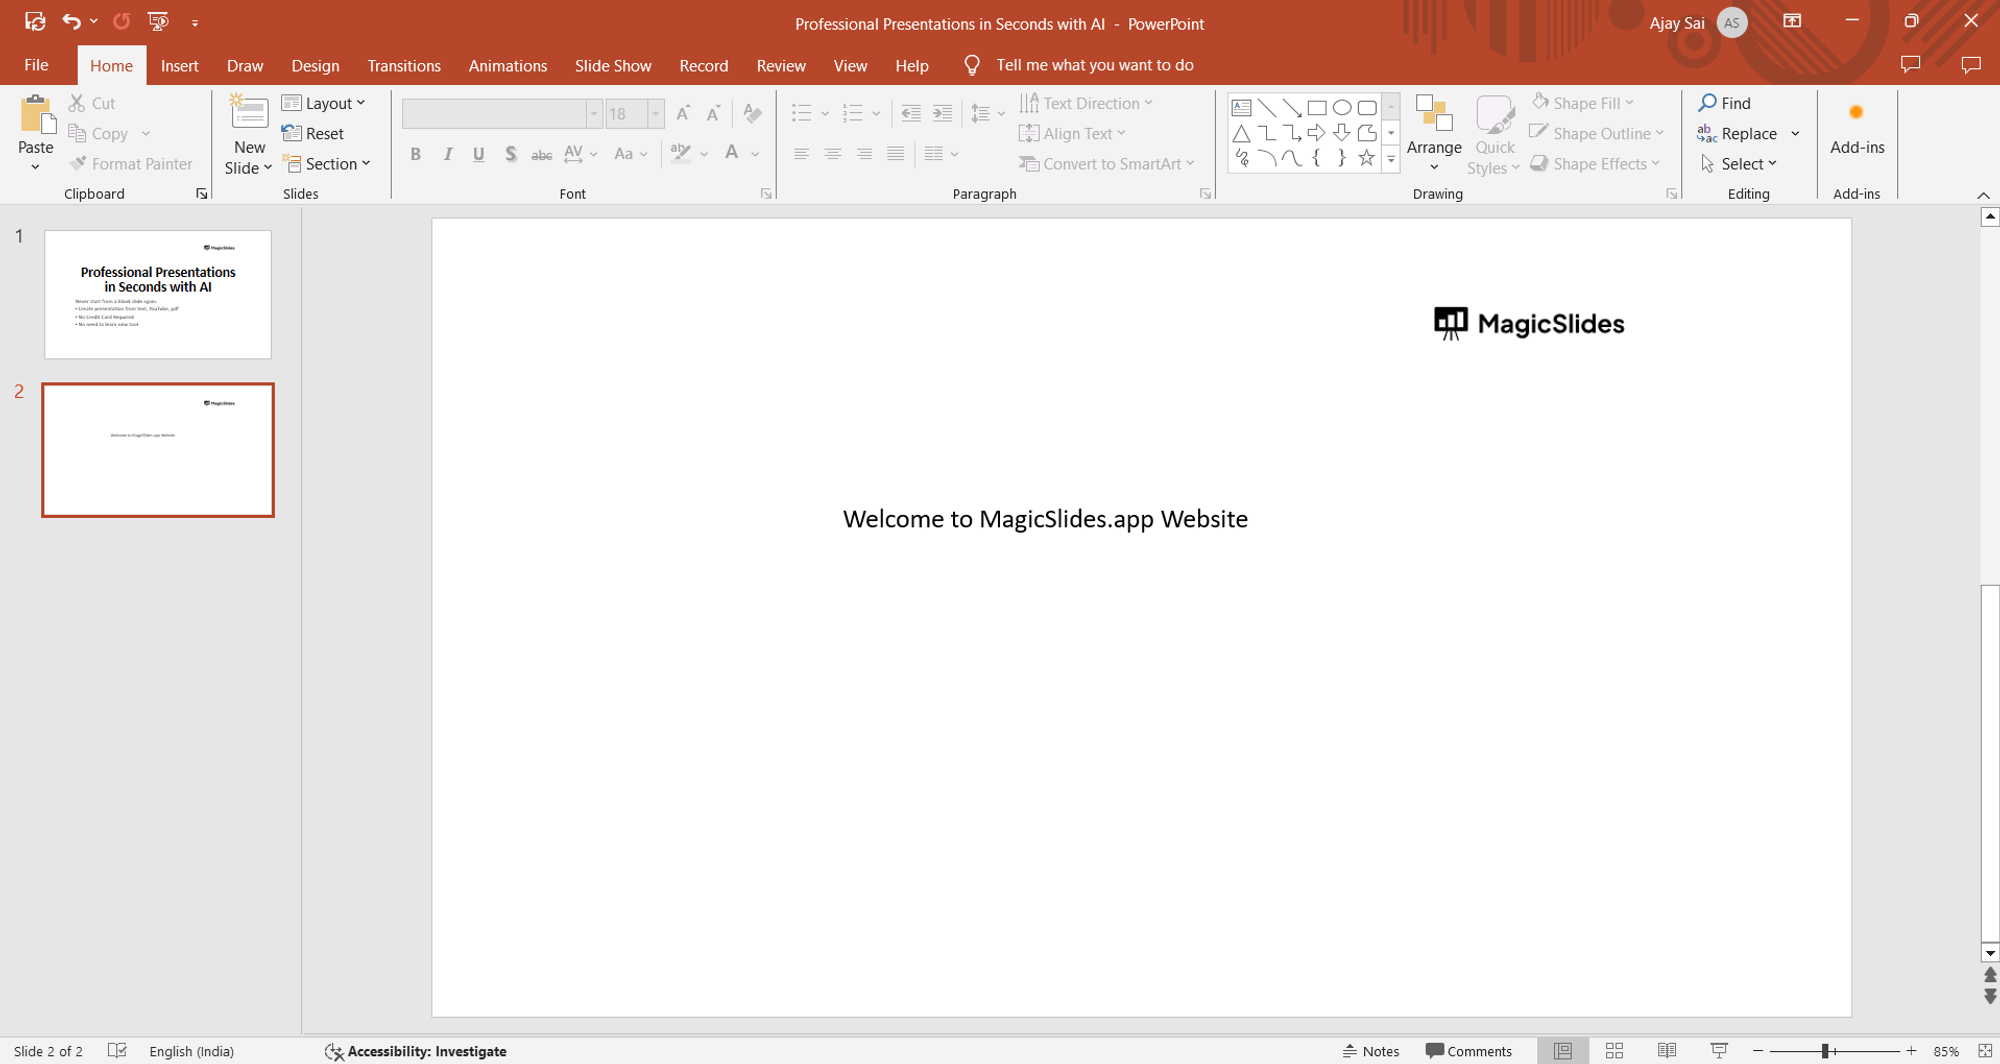This screenshot has height=1064, width=2000.
Task: Click Fit slide to window icon
Action: pyautogui.click(x=1985, y=1051)
